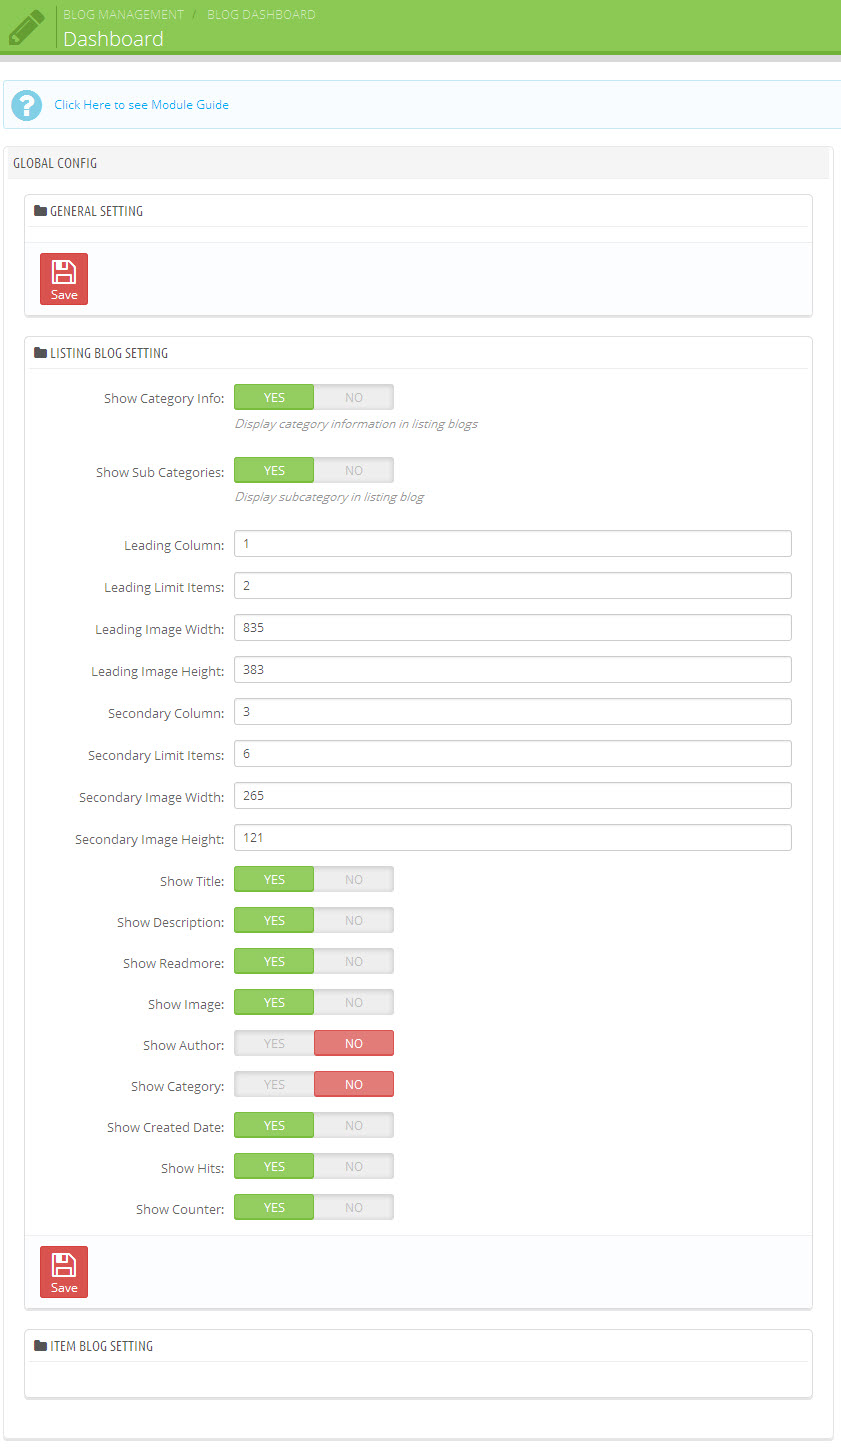
Task: Disable Show Hits by clicking NO
Action: click(354, 1166)
